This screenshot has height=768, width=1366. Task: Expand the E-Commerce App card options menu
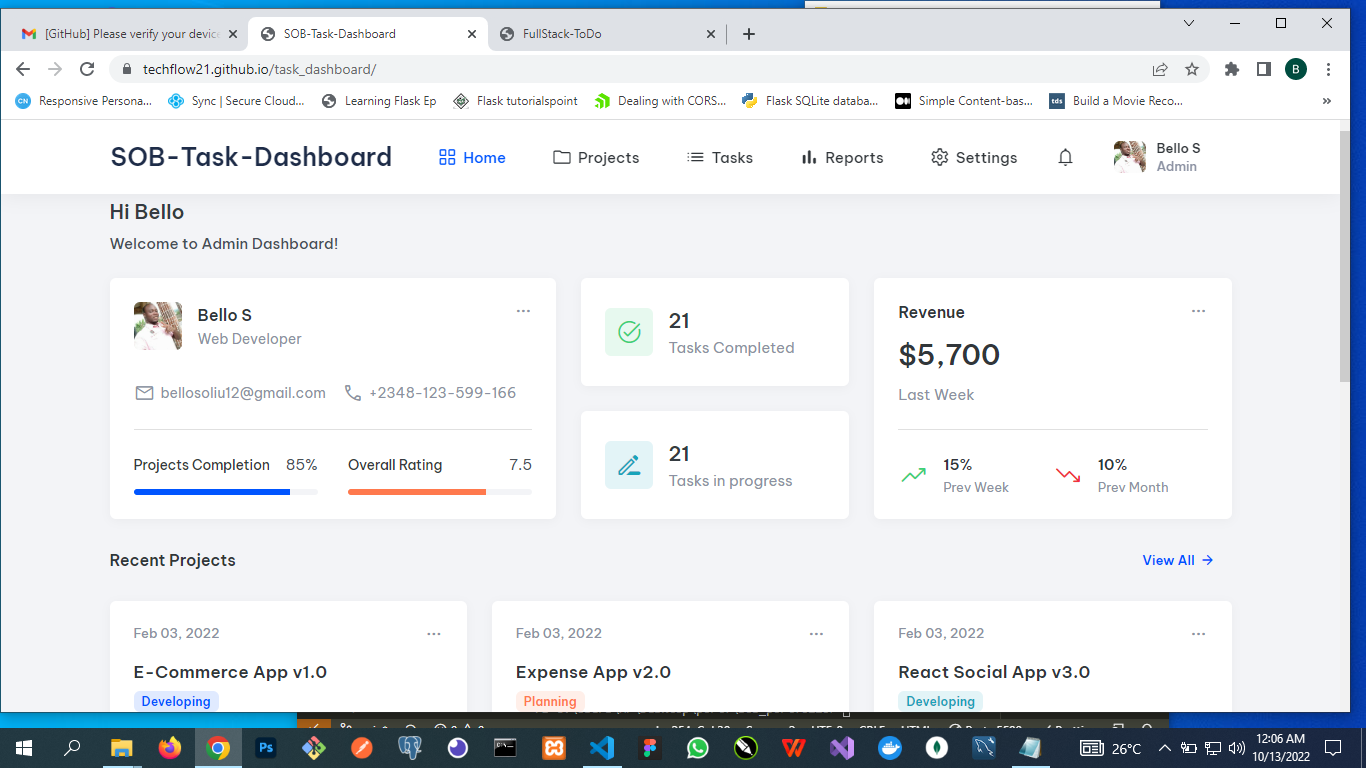coord(433,634)
